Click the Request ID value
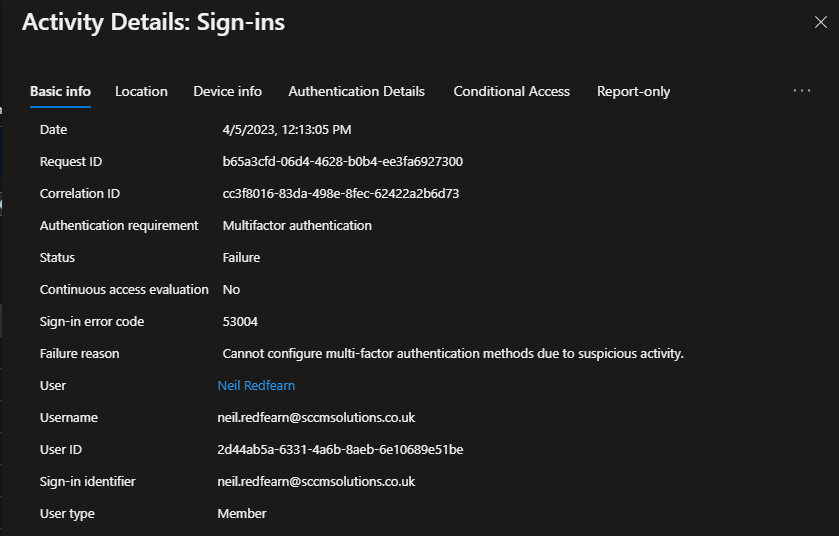This screenshot has width=839, height=536. pos(342,161)
